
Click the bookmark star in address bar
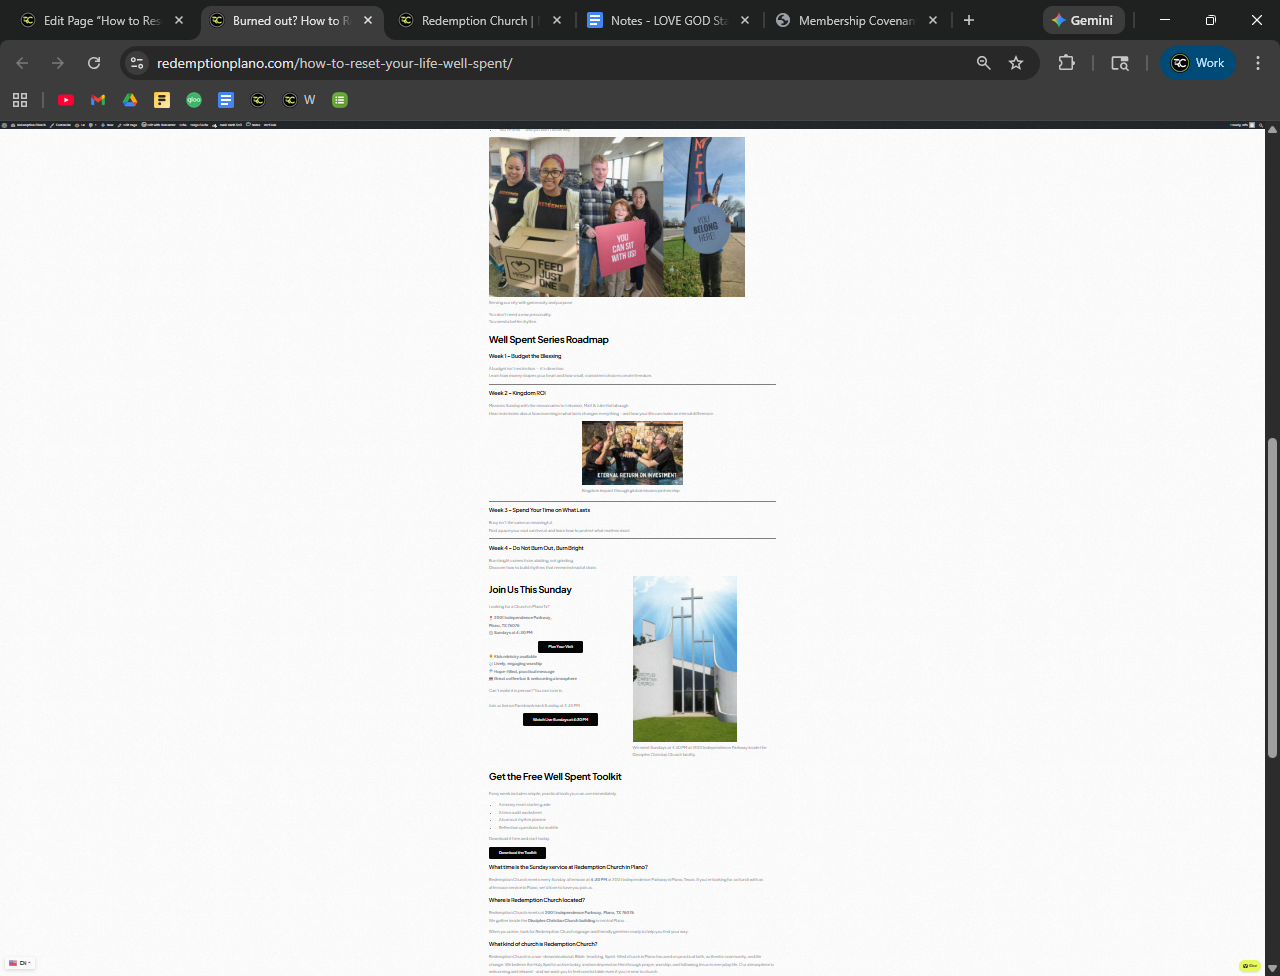(x=1016, y=63)
